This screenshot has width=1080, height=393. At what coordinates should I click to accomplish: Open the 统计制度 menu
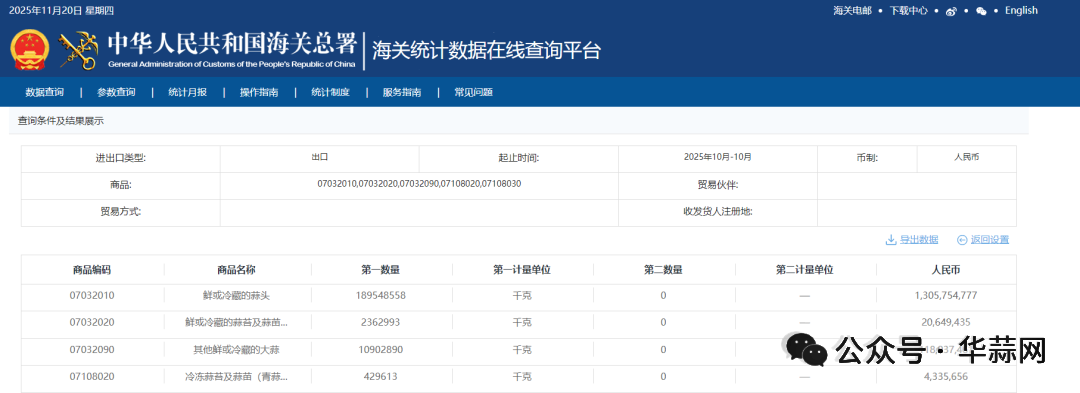(330, 92)
